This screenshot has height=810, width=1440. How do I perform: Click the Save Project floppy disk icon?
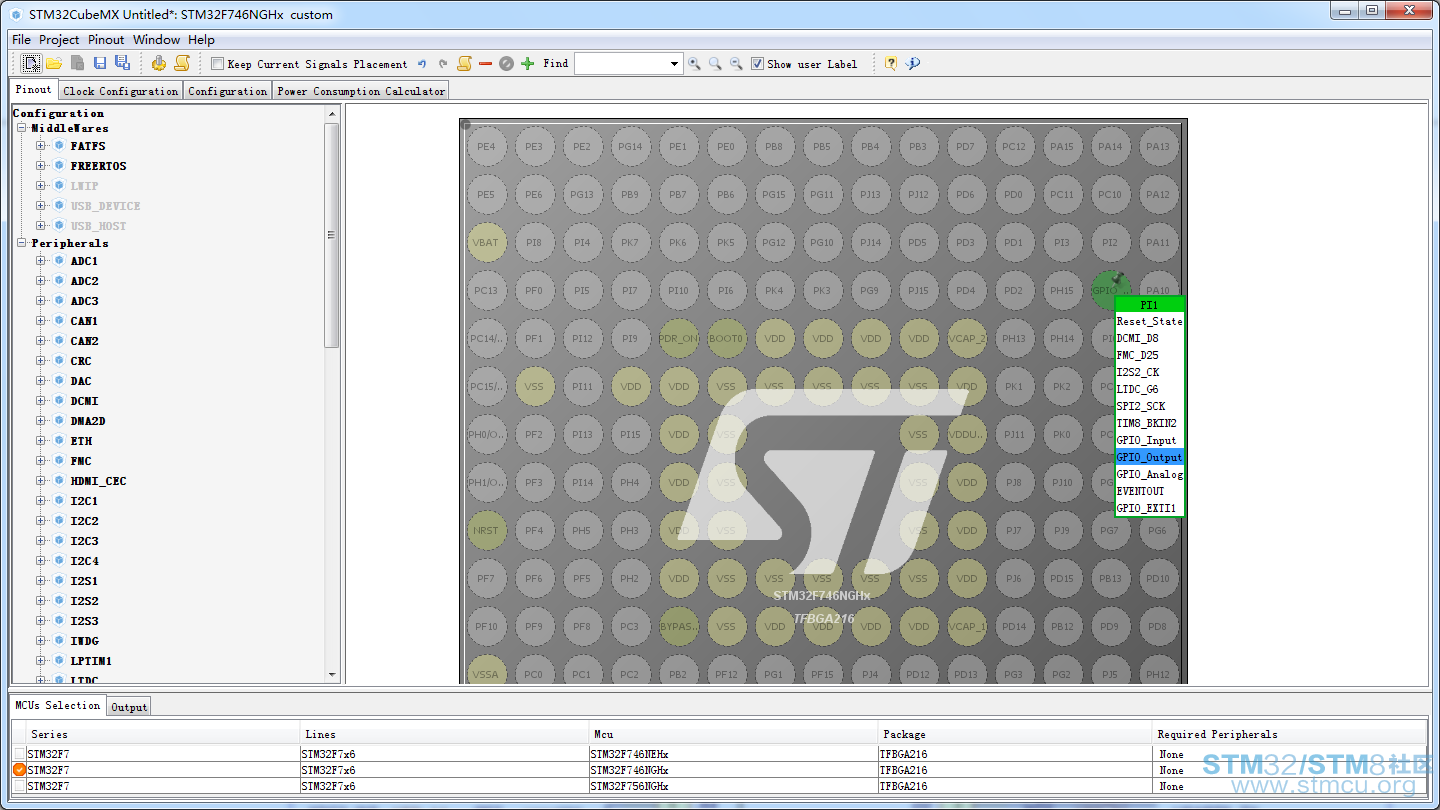(x=100, y=63)
